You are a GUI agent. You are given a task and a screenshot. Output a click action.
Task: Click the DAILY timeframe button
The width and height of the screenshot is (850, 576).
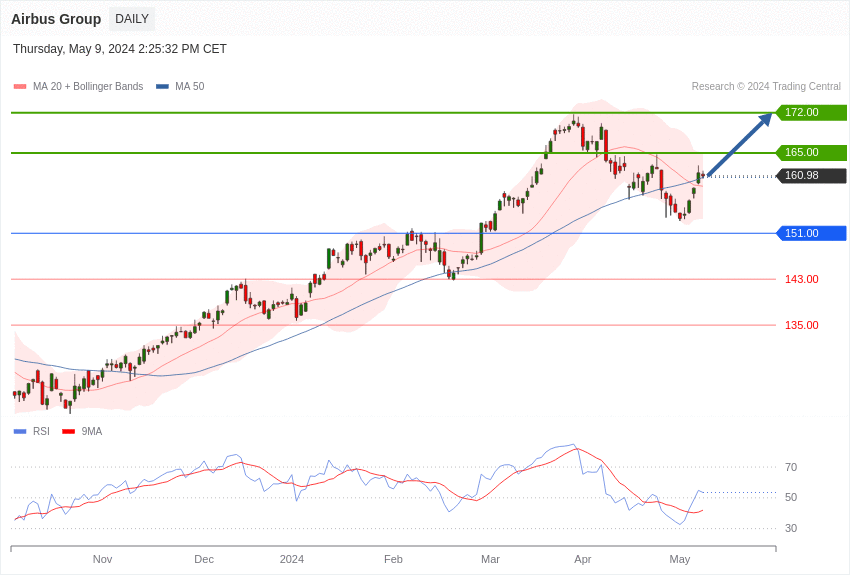click(132, 19)
